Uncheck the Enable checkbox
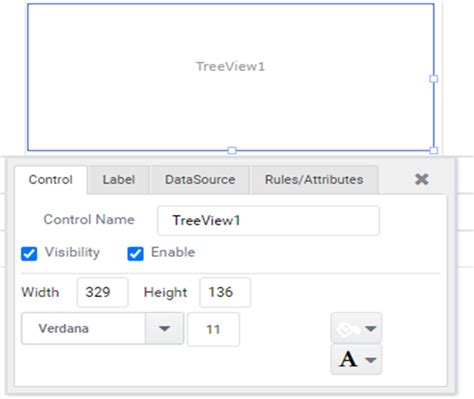 (x=135, y=254)
